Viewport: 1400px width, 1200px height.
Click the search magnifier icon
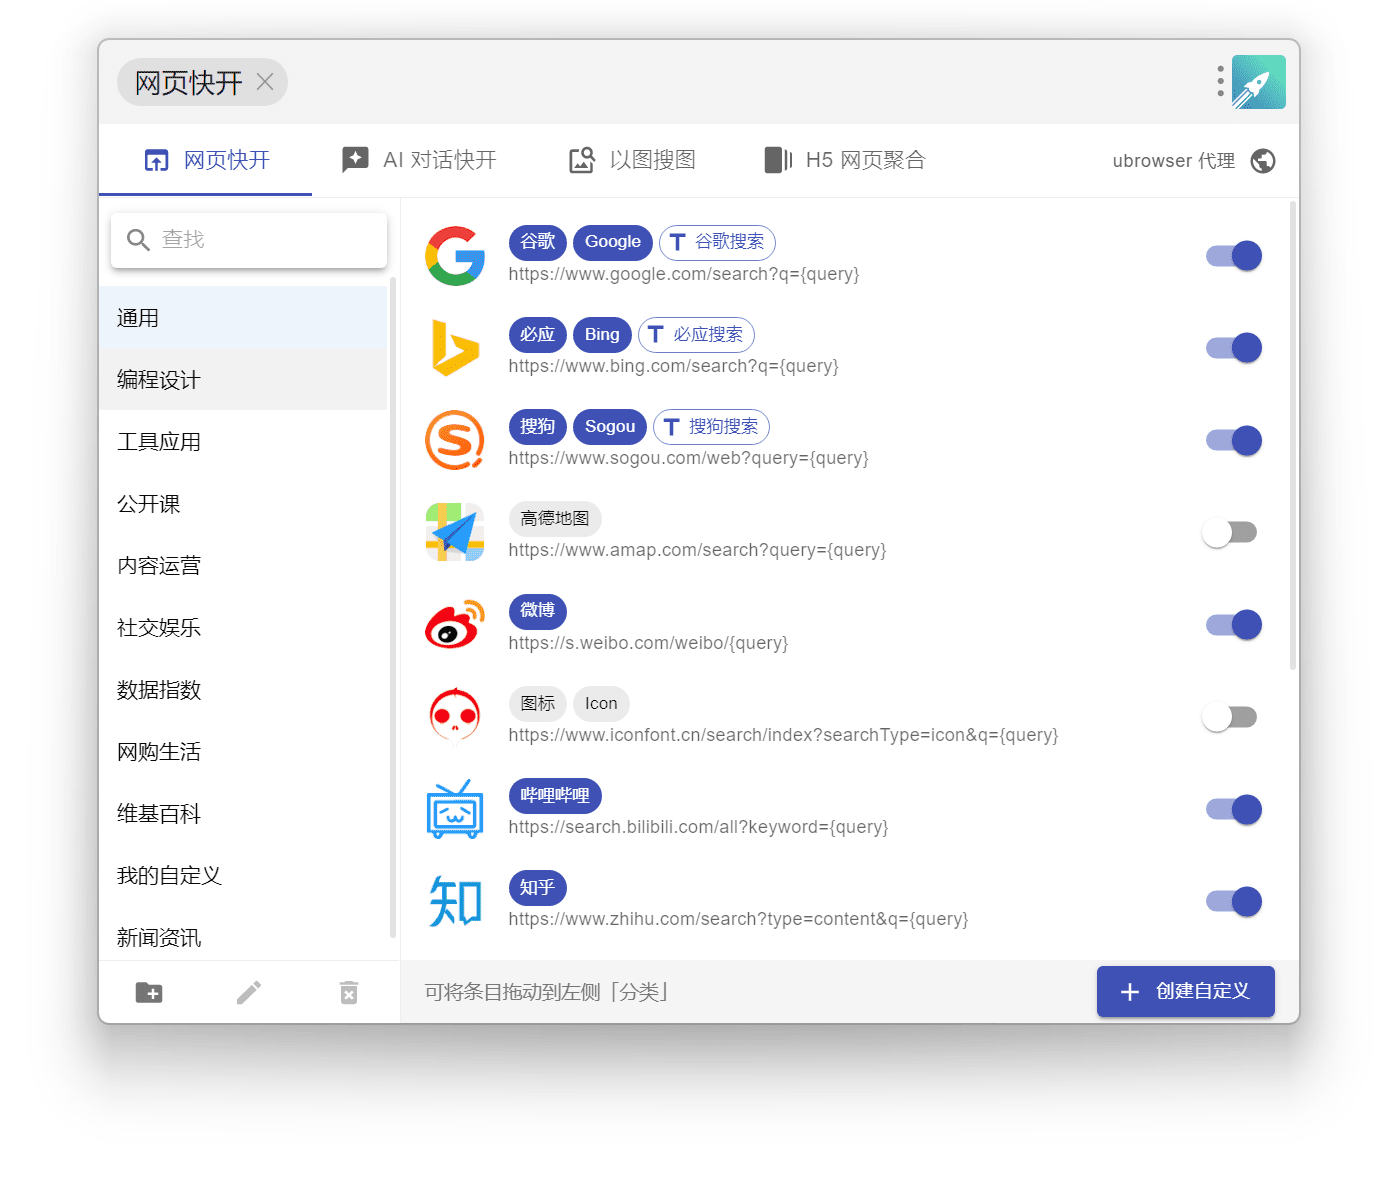138,240
